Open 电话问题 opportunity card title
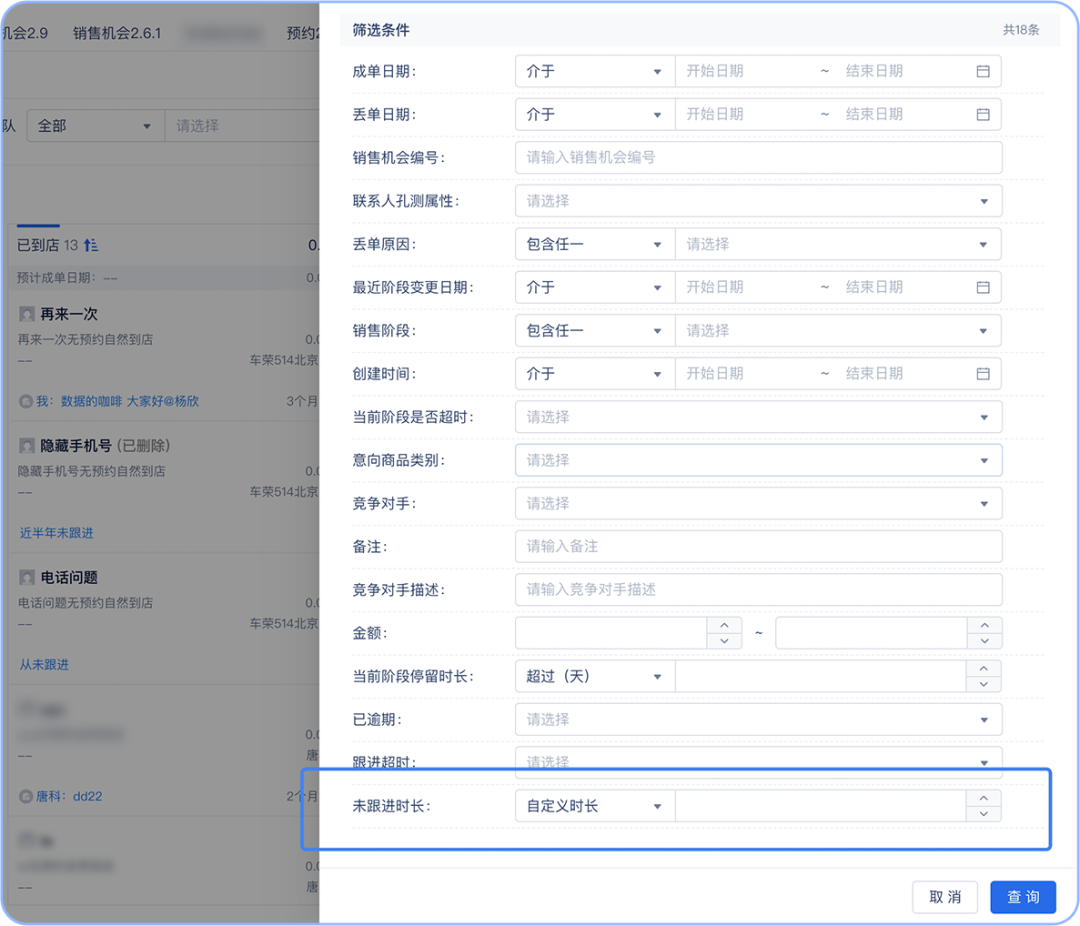The image size is (1080, 926). [69, 577]
